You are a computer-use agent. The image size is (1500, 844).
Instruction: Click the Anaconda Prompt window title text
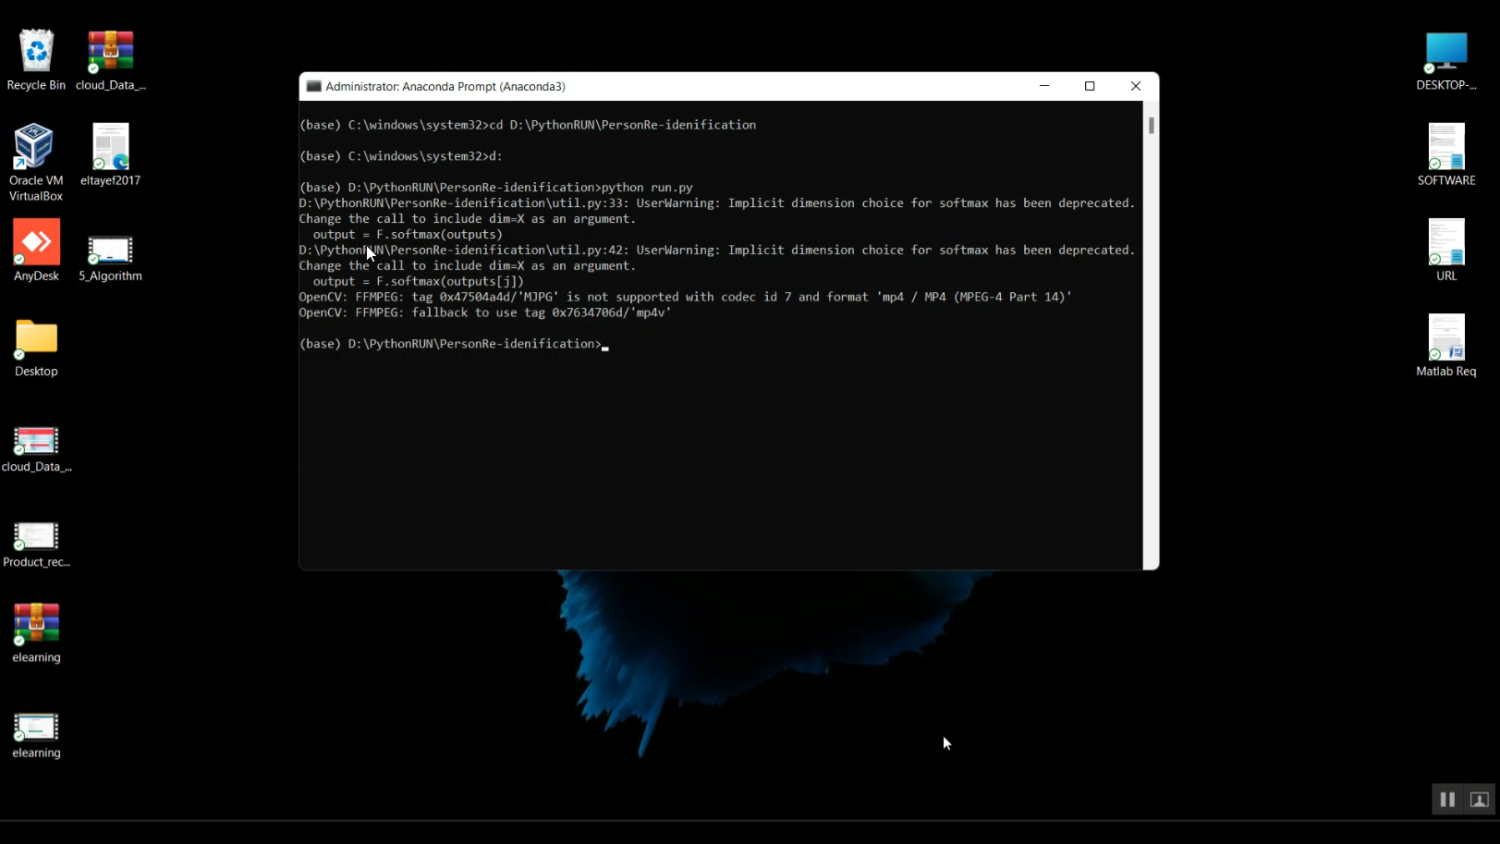coord(446,87)
